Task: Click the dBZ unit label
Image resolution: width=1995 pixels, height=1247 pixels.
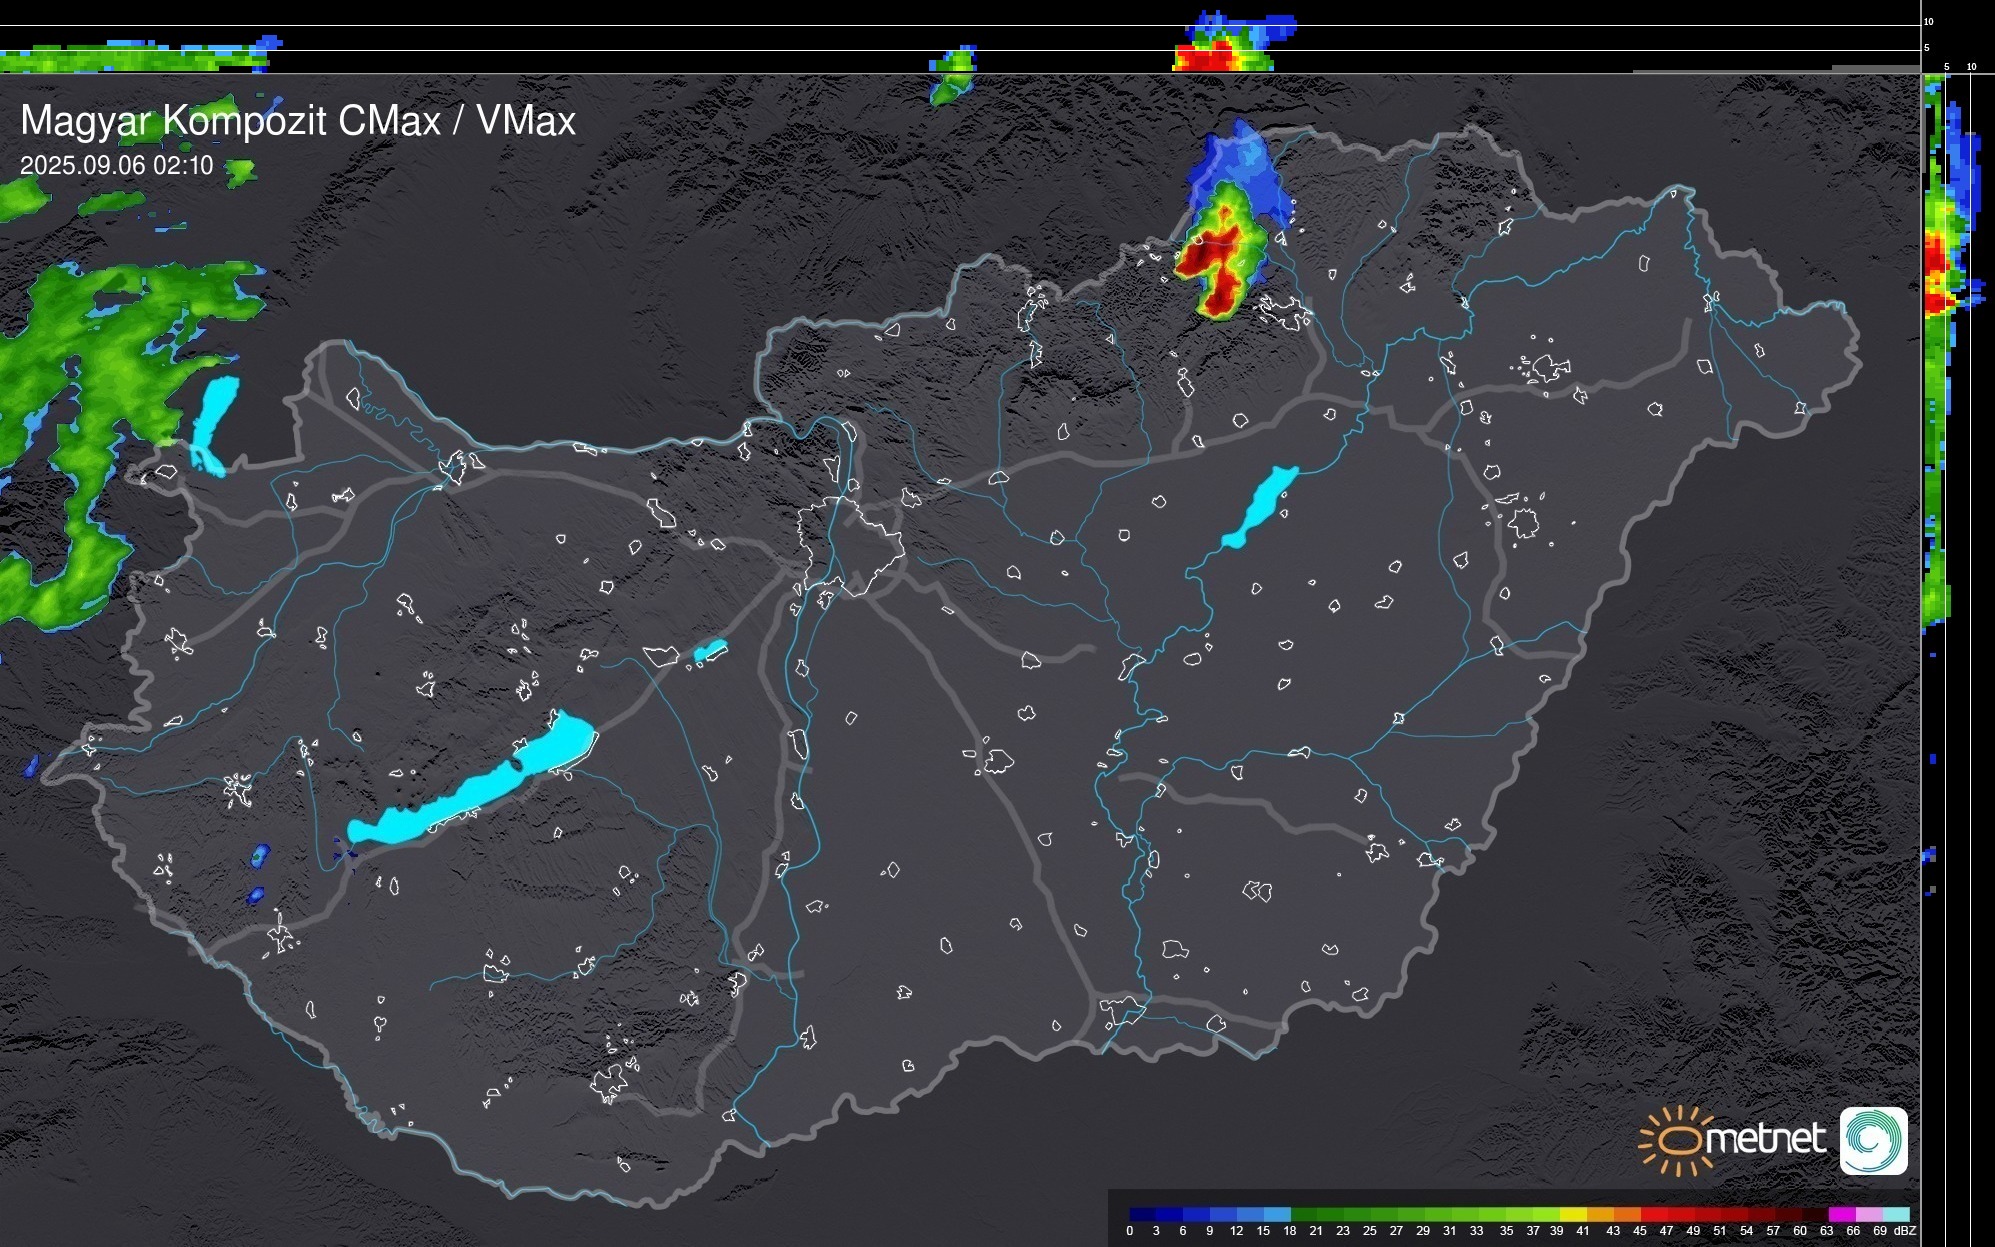Action: [1904, 1231]
